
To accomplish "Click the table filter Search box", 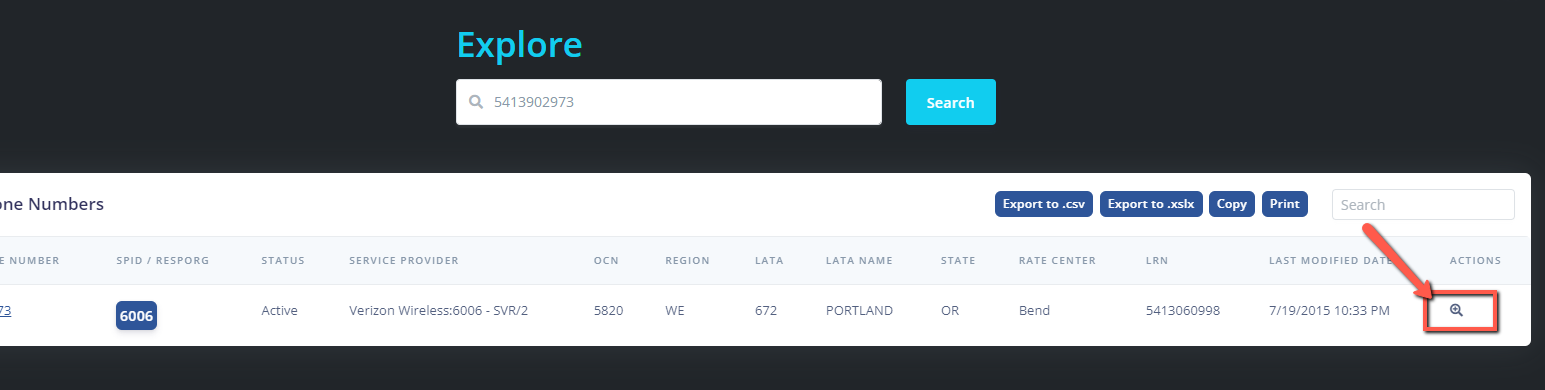I will [1423, 204].
